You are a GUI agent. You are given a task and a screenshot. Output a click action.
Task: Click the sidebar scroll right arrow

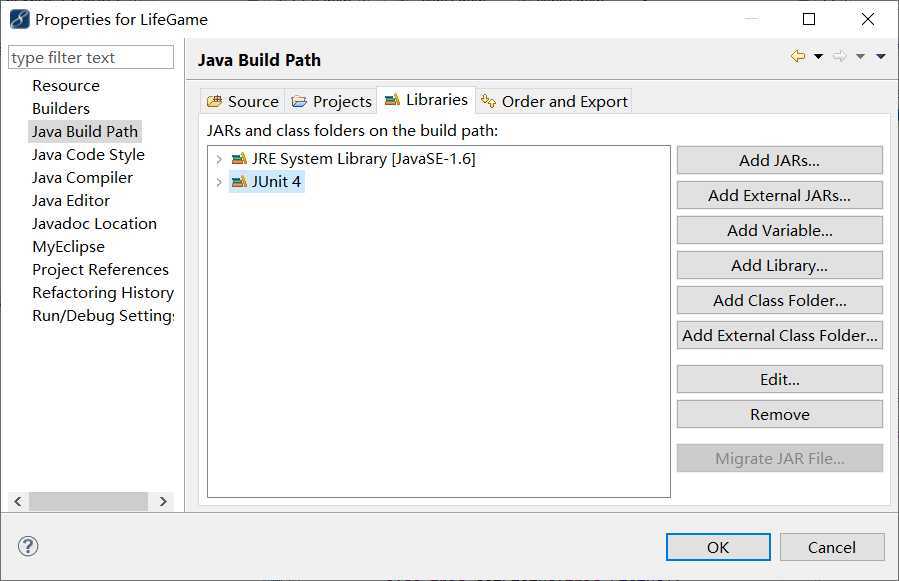pyautogui.click(x=163, y=501)
